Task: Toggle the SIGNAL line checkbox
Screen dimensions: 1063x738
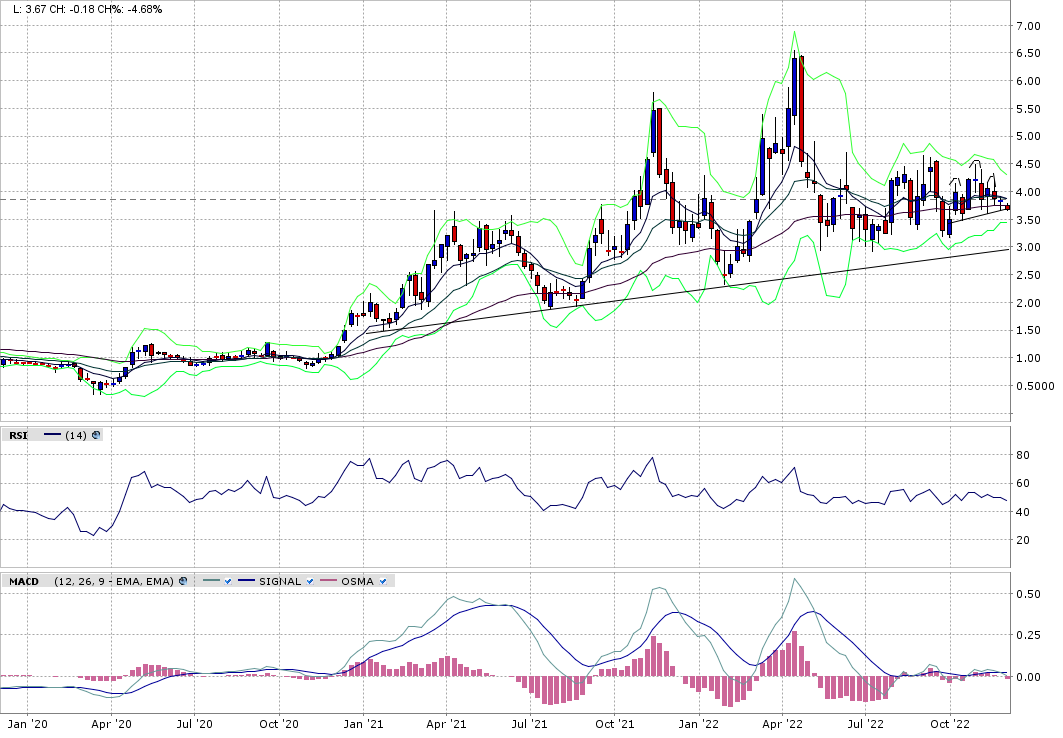Action: point(310,581)
